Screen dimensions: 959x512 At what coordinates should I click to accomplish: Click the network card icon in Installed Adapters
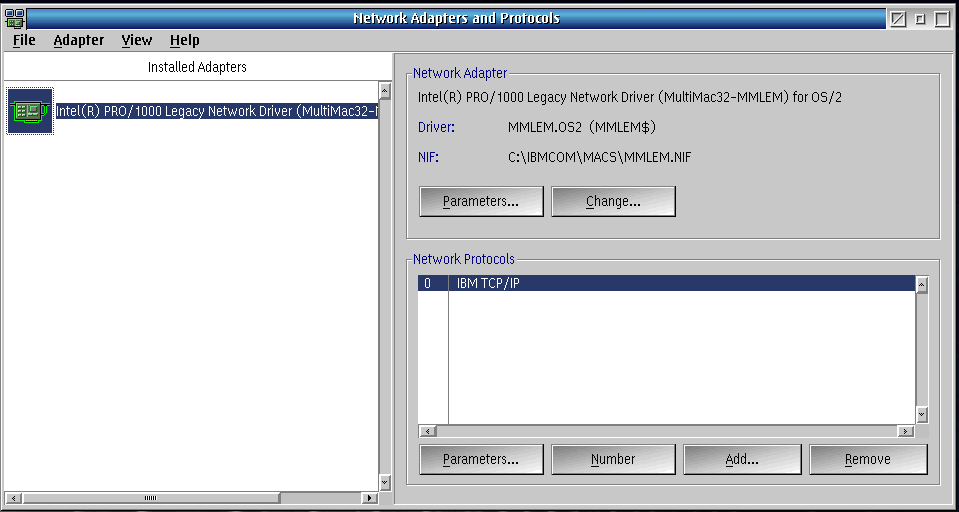(30, 111)
